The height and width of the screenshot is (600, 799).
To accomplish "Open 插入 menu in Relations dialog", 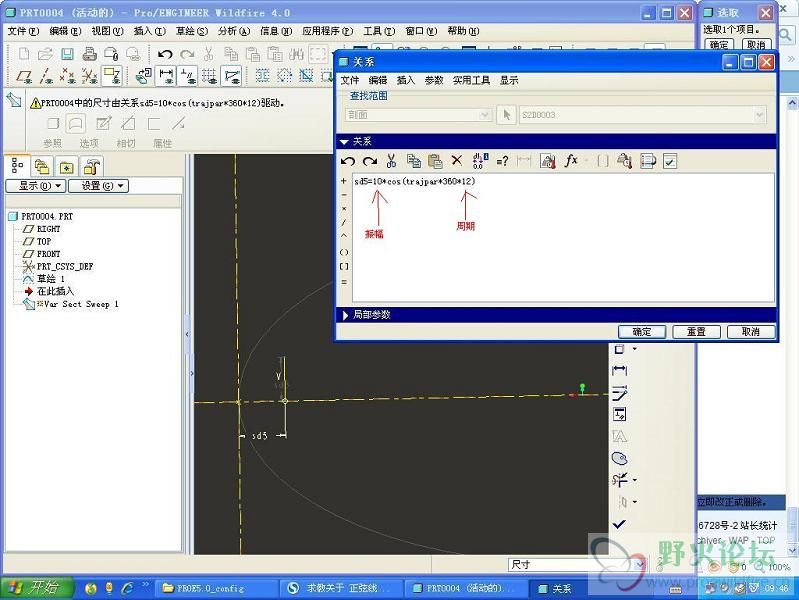I will click(406, 80).
